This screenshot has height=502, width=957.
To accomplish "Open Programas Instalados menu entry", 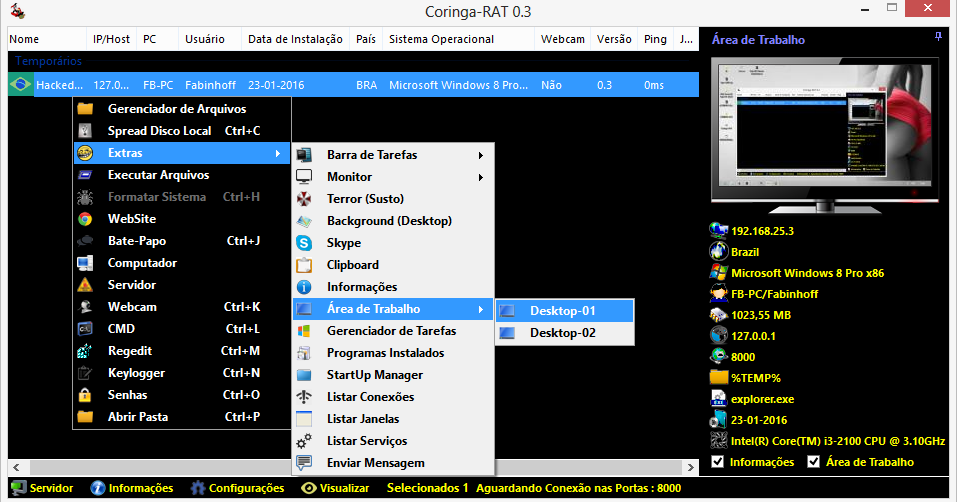I will pyautogui.click(x=393, y=353).
